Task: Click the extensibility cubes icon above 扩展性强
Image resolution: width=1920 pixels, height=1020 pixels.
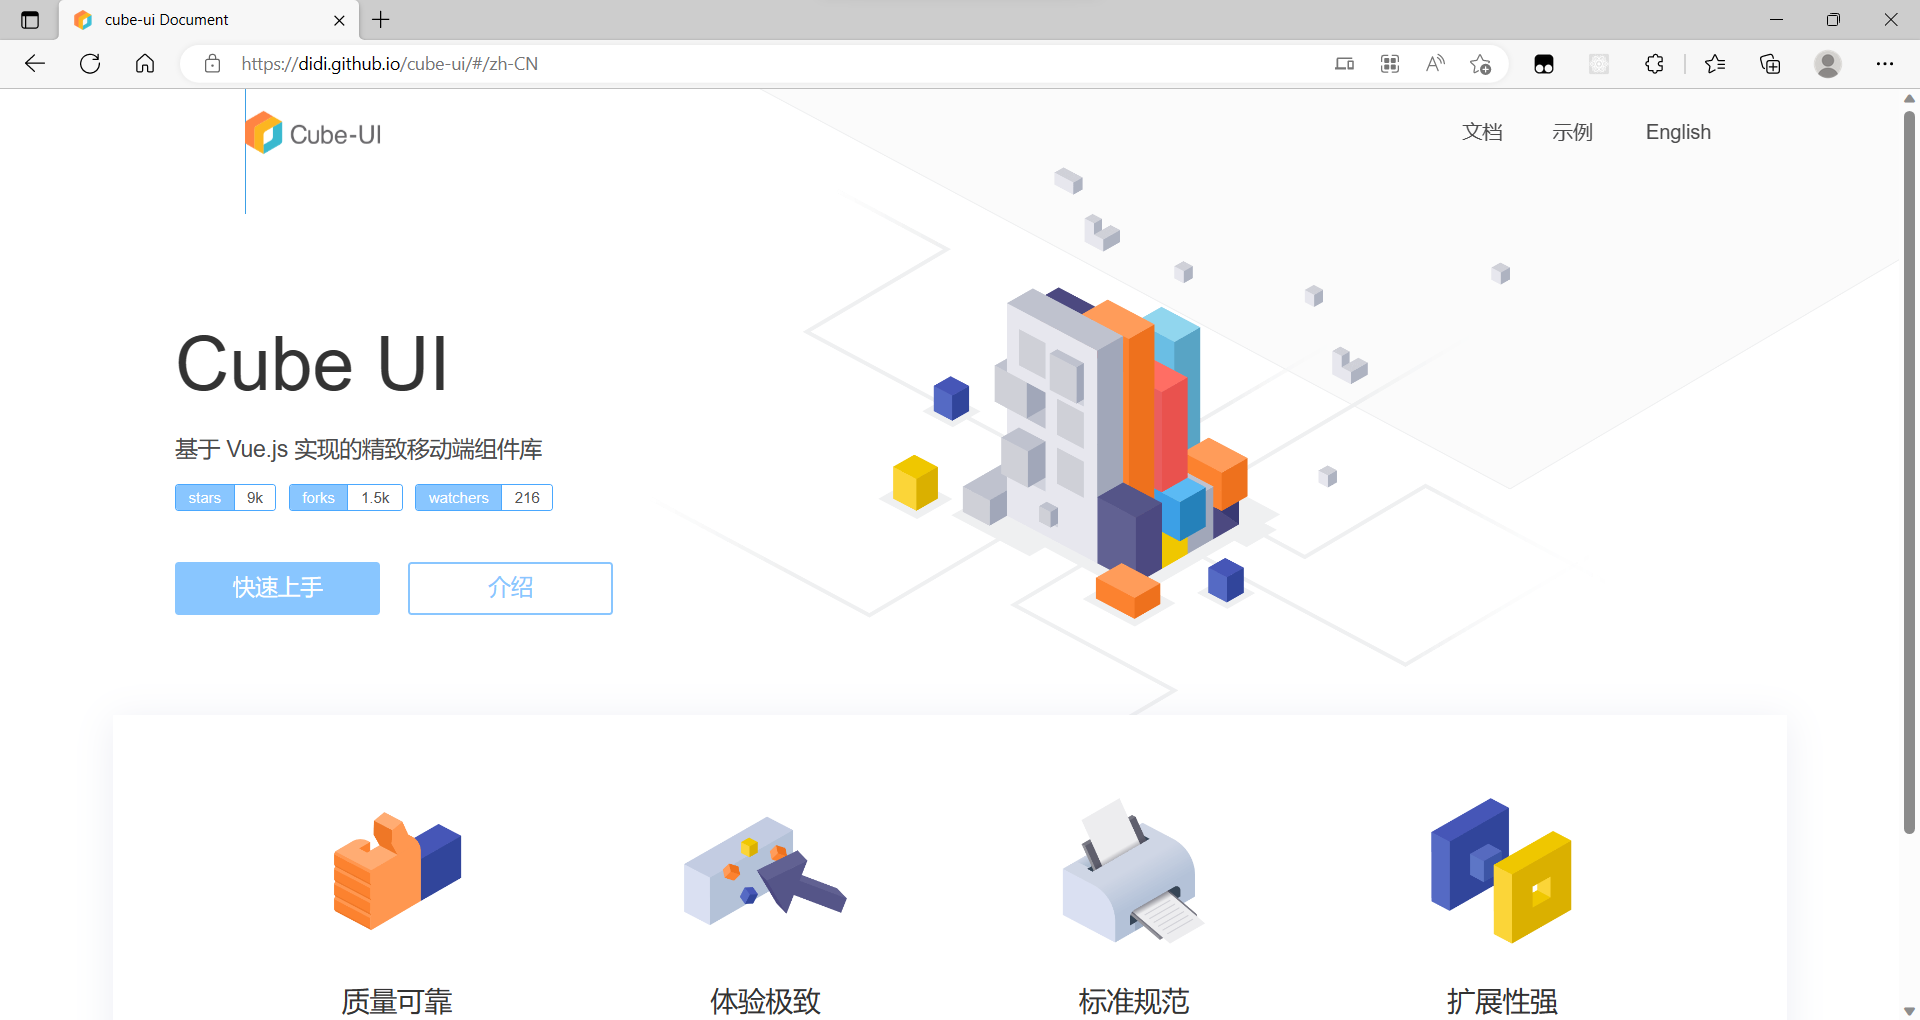Action: 1500,870
